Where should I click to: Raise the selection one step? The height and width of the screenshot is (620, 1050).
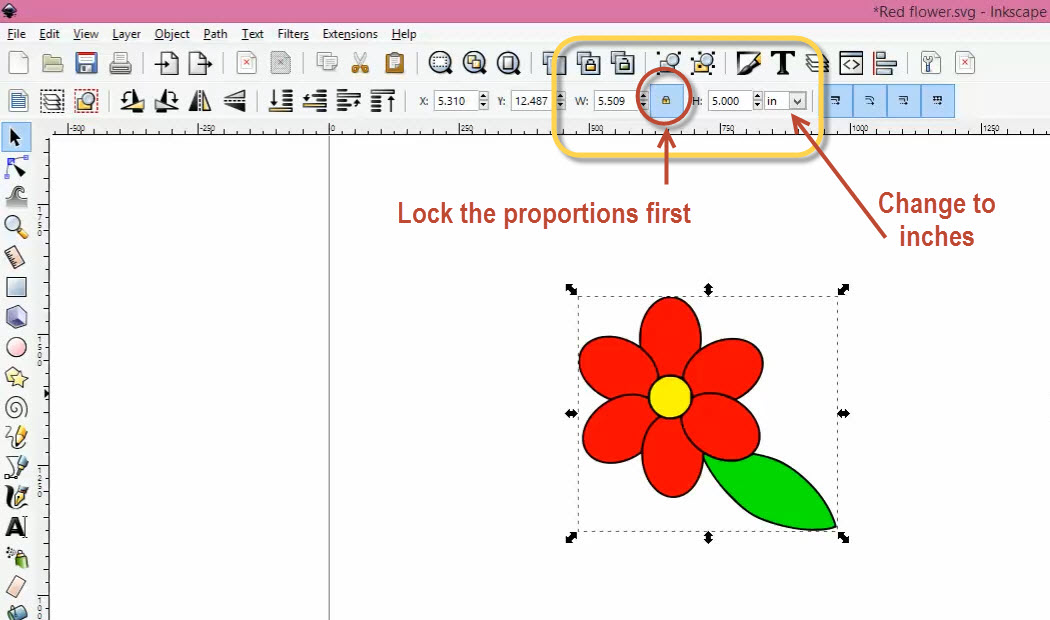(x=348, y=101)
